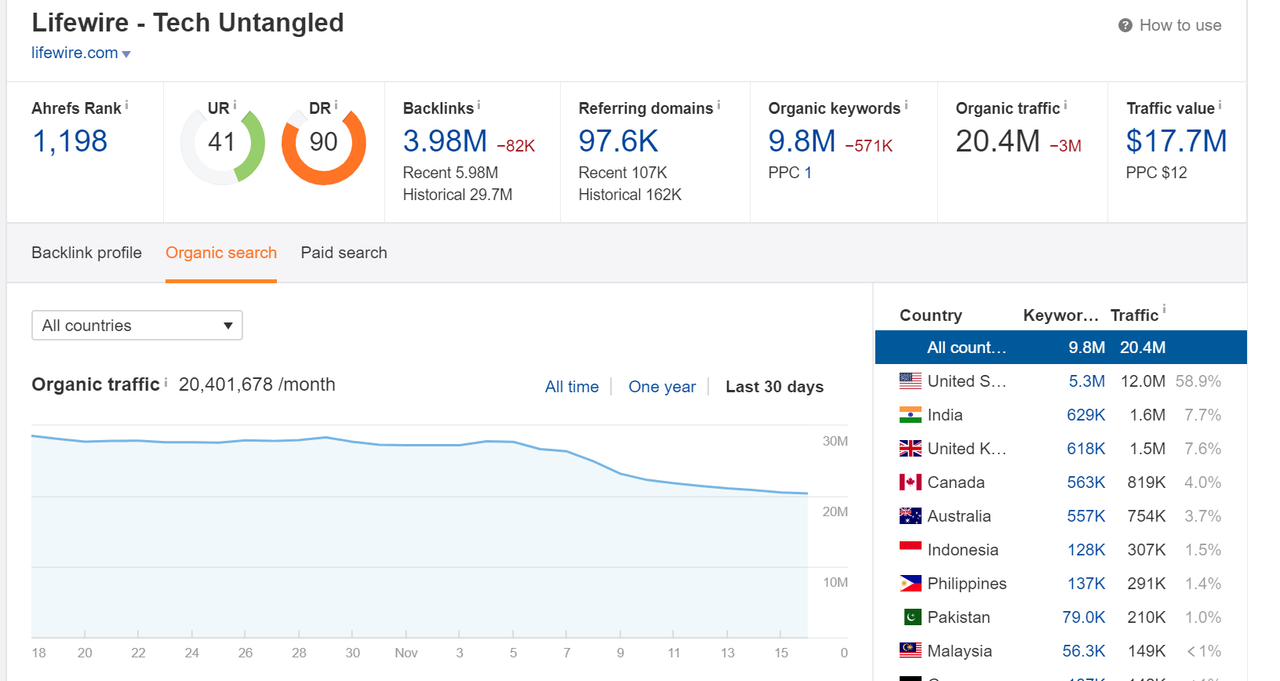Expand the lifewire.com domain dropdown arrow

[x=126, y=54]
